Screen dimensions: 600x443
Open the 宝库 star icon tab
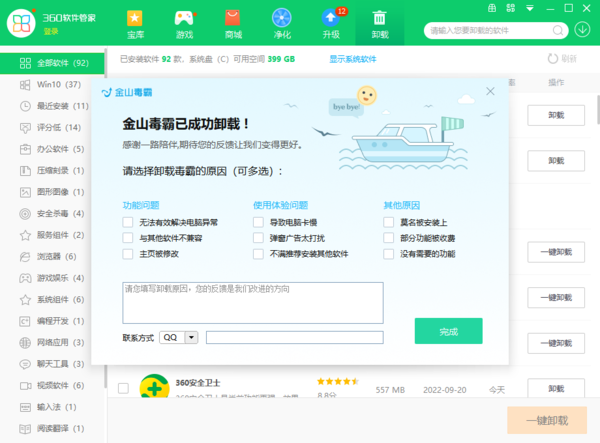(x=135, y=24)
